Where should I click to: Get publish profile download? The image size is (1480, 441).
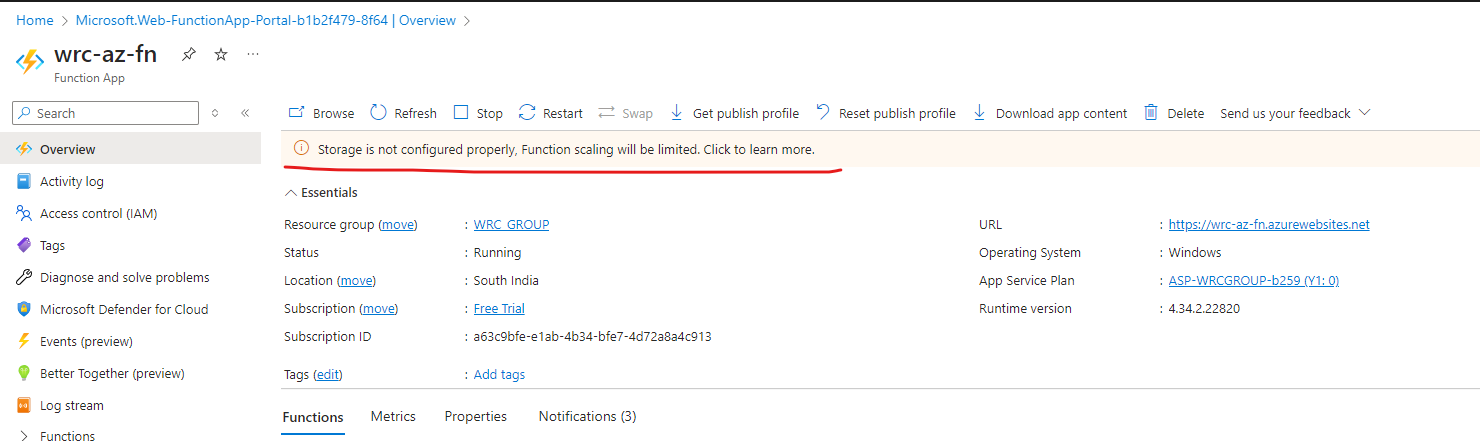734,113
